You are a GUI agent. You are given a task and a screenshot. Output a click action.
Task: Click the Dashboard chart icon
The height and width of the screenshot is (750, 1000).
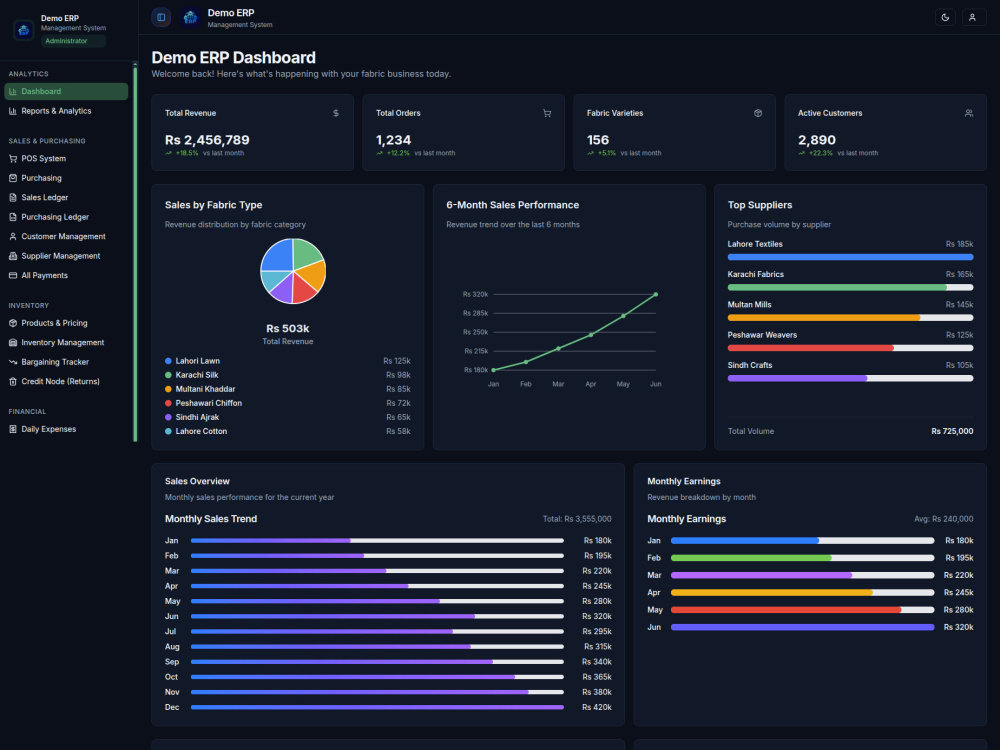[x=13, y=91]
